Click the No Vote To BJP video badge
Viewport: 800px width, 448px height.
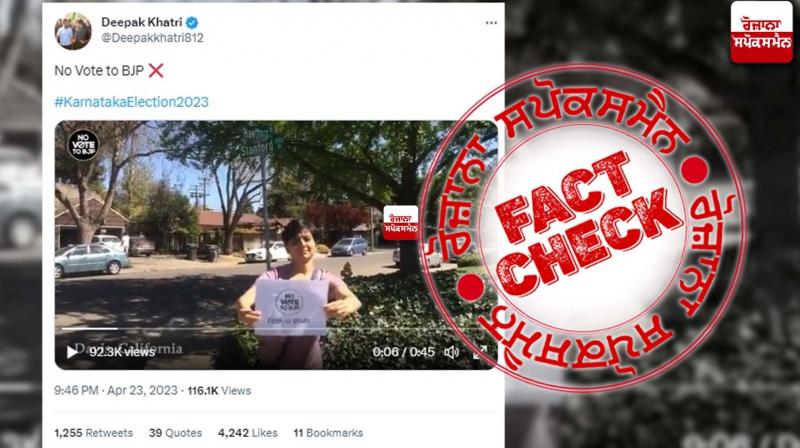tap(83, 145)
